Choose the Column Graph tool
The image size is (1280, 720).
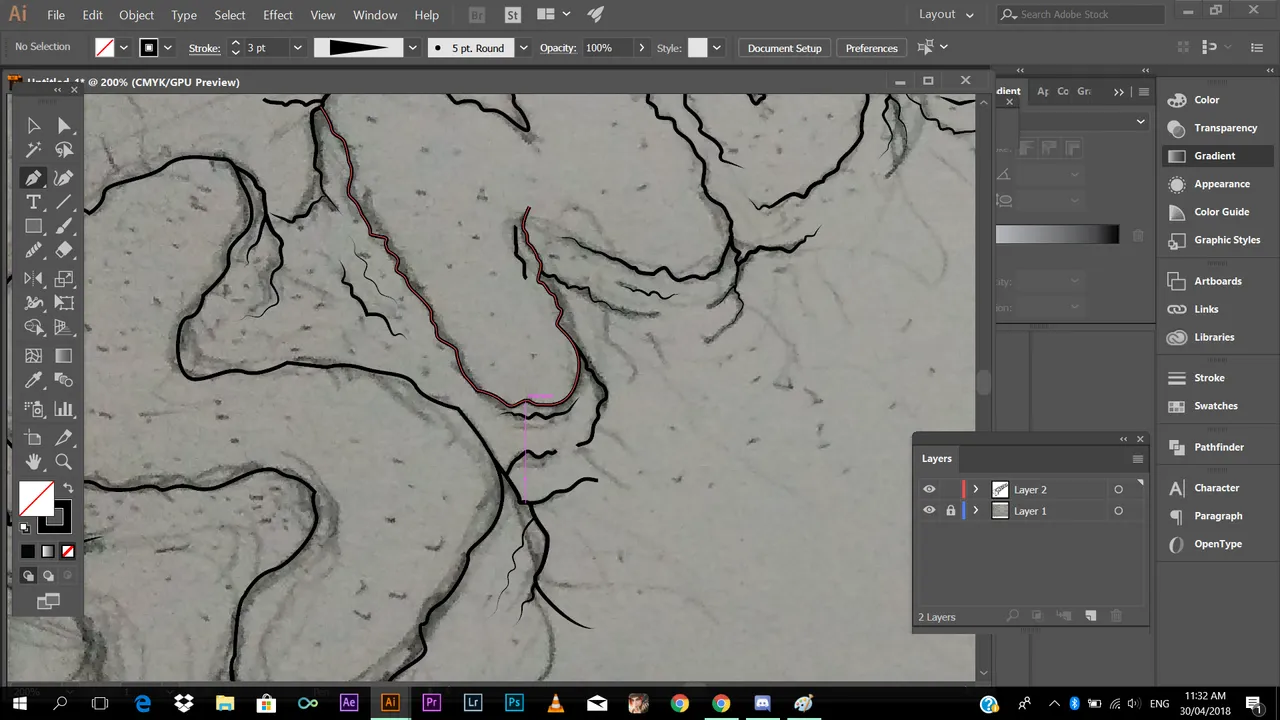(64, 409)
